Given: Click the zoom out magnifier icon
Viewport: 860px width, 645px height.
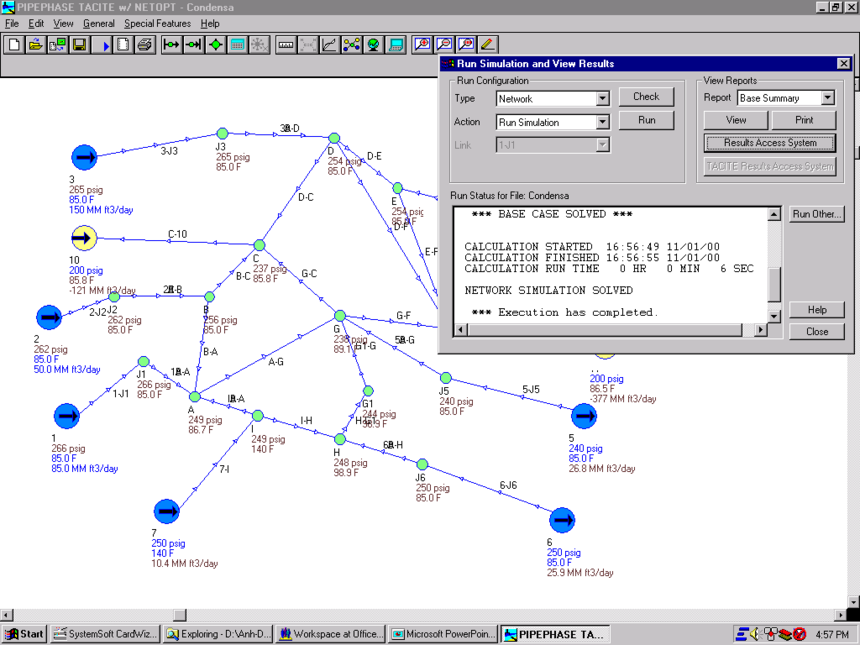Looking at the screenshot, I should pyautogui.click(x=445, y=45).
